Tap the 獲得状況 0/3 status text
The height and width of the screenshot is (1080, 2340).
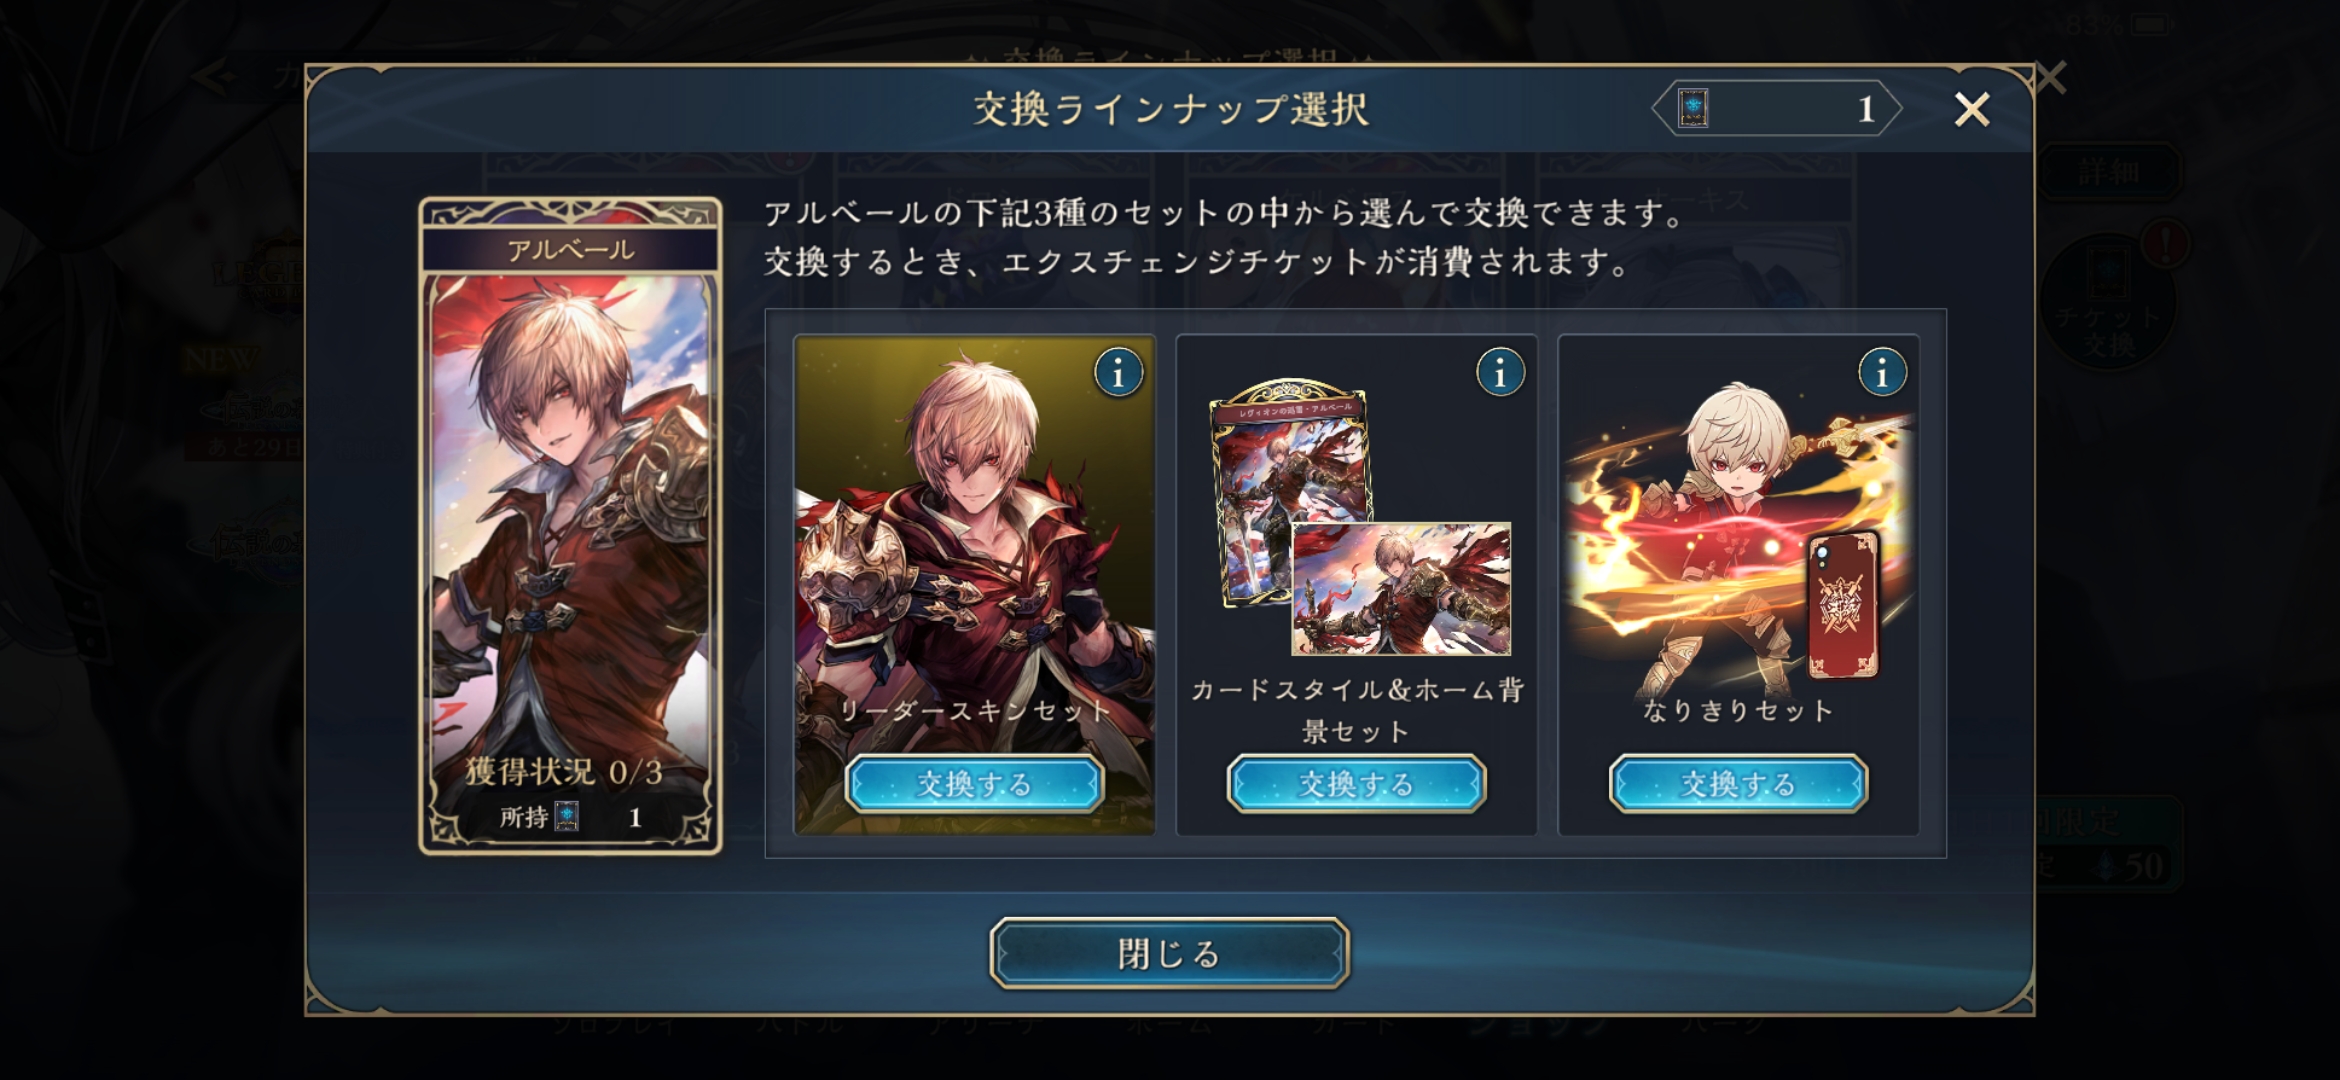click(x=564, y=771)
